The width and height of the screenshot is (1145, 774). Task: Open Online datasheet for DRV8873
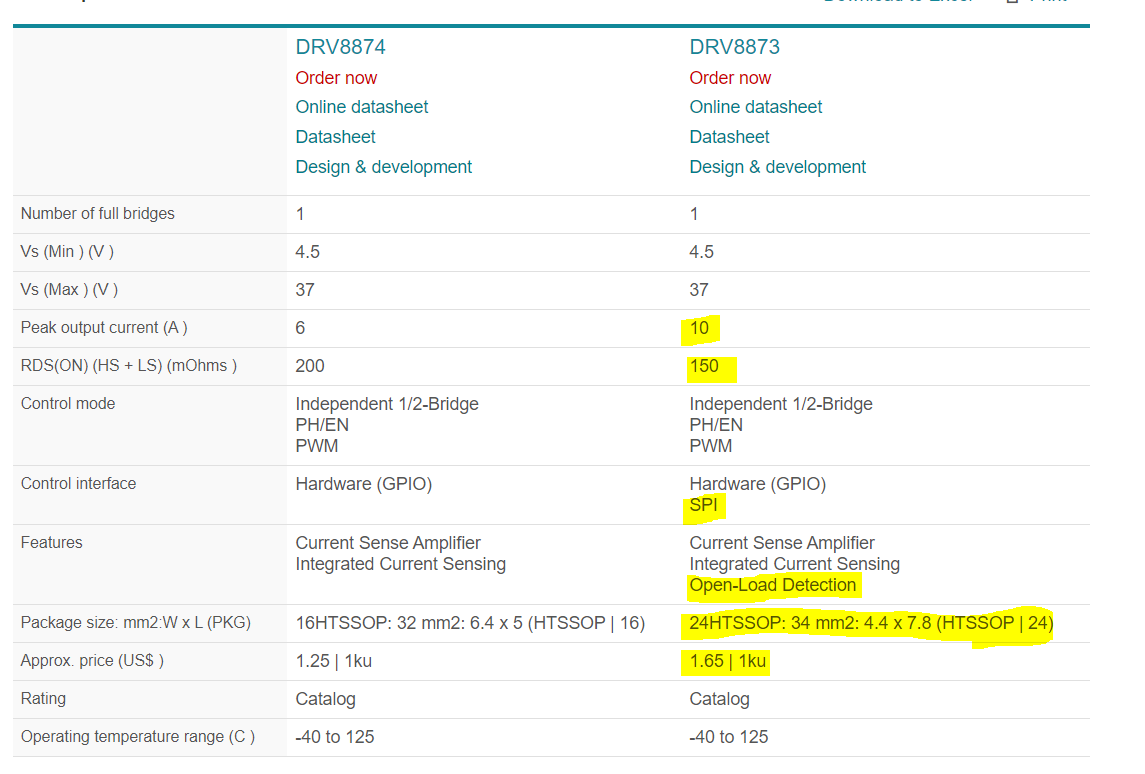[756, 107]
